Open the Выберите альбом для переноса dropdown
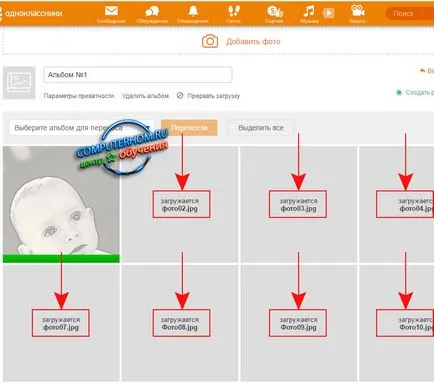This screenshot has height=390, width=434. (82, 128)
